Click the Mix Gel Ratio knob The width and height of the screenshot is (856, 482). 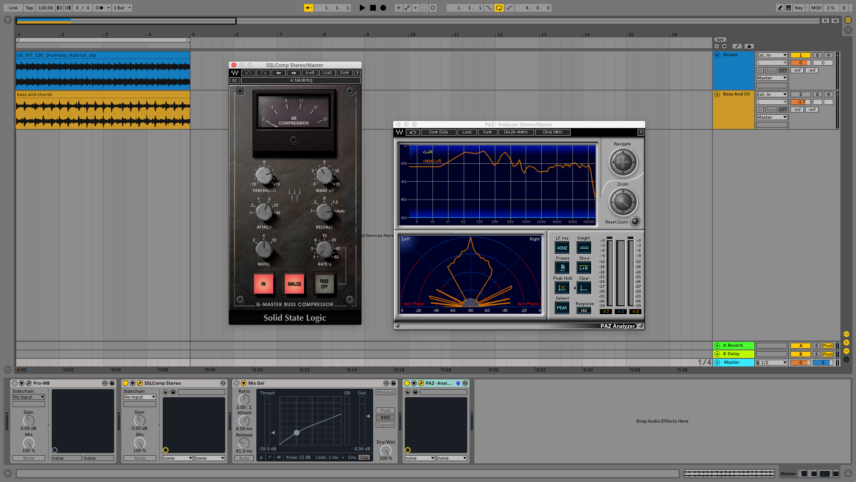[244, 400]
